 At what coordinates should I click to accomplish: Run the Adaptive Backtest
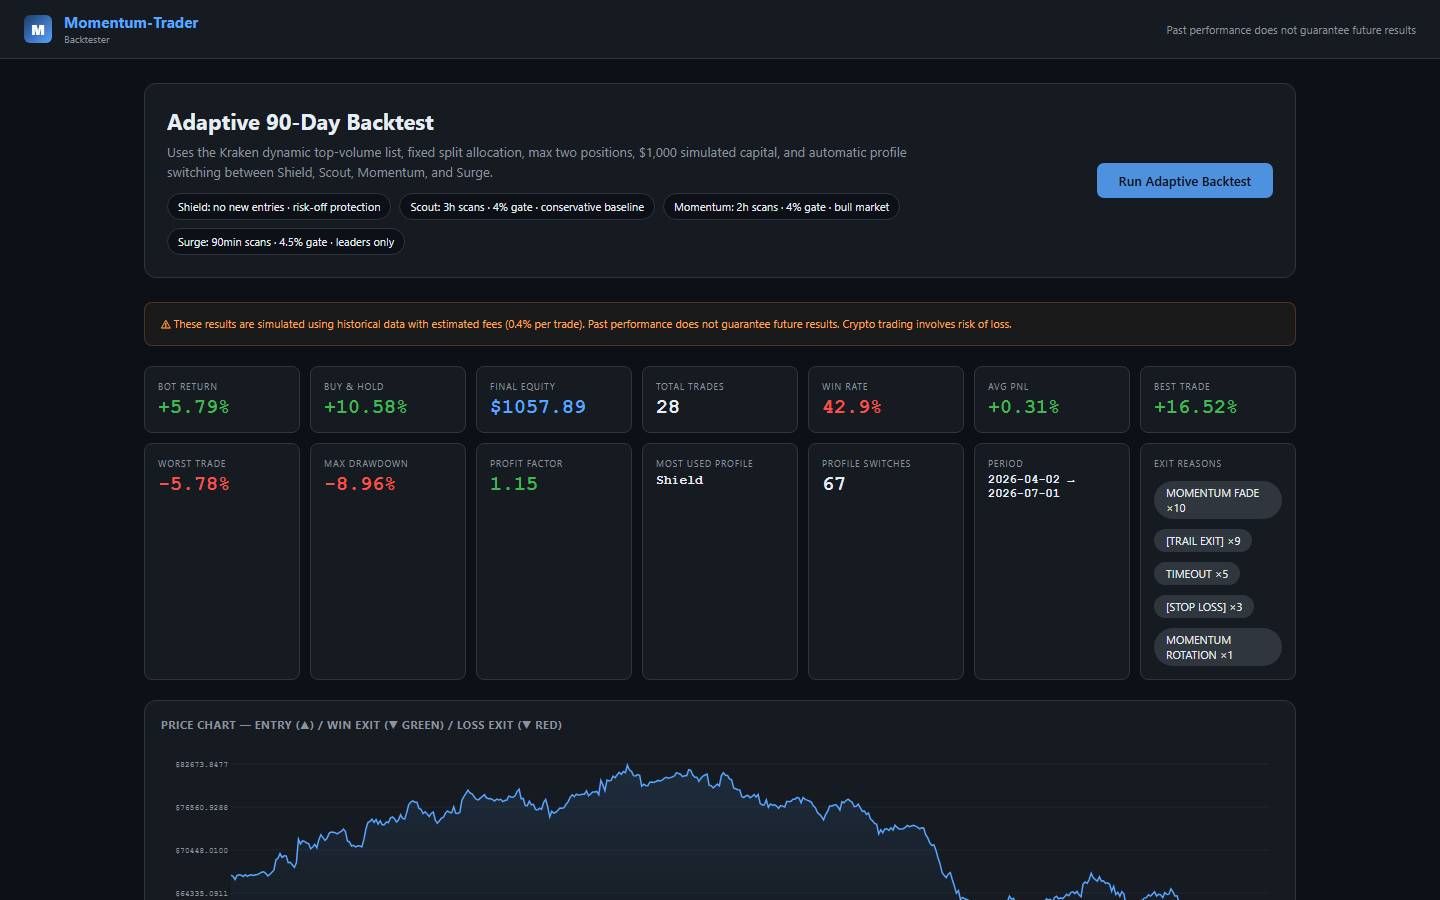(1184, 181)
